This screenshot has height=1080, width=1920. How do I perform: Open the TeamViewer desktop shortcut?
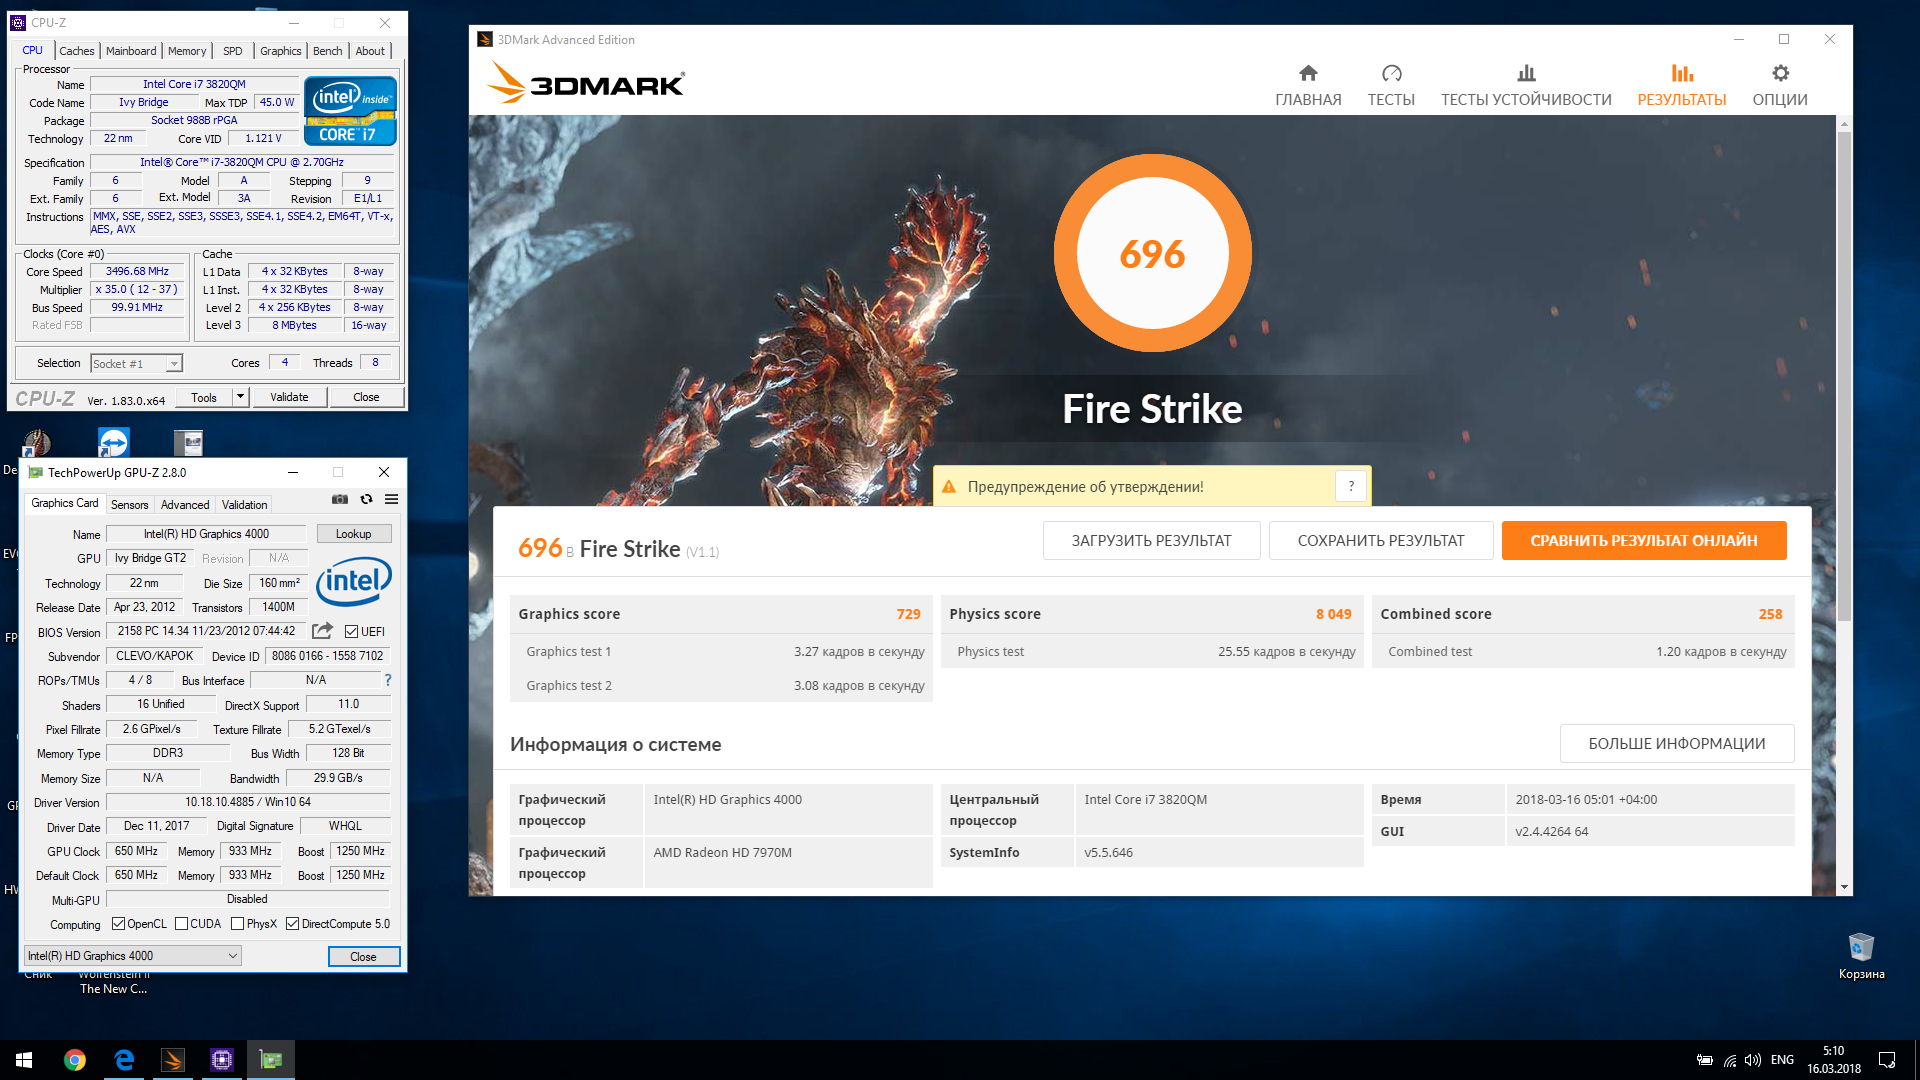[113, 443]
